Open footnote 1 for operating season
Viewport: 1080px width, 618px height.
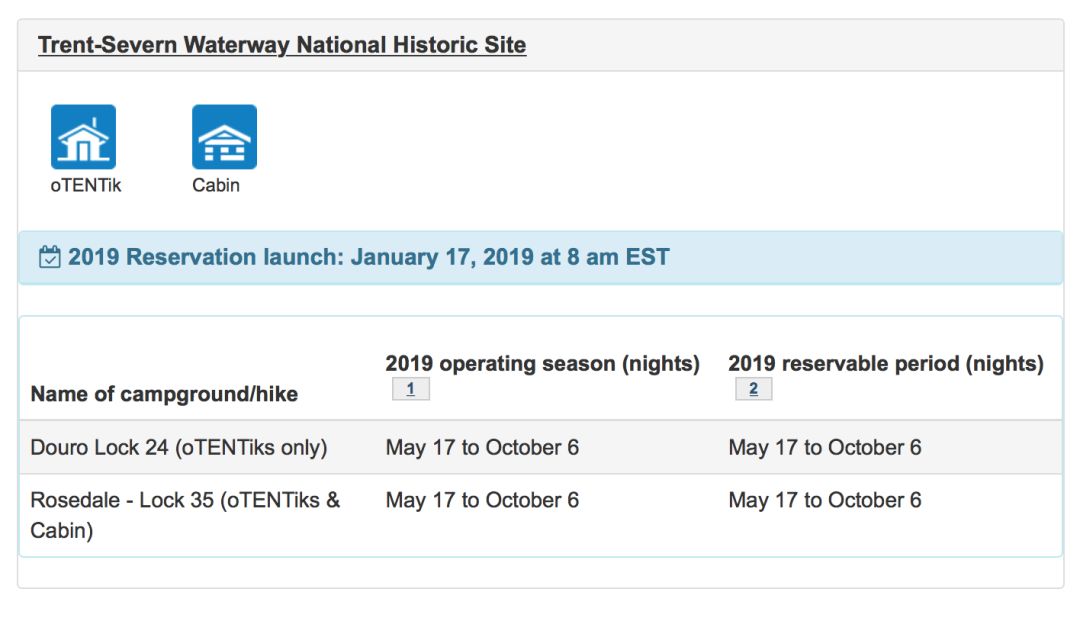point(411,389)
